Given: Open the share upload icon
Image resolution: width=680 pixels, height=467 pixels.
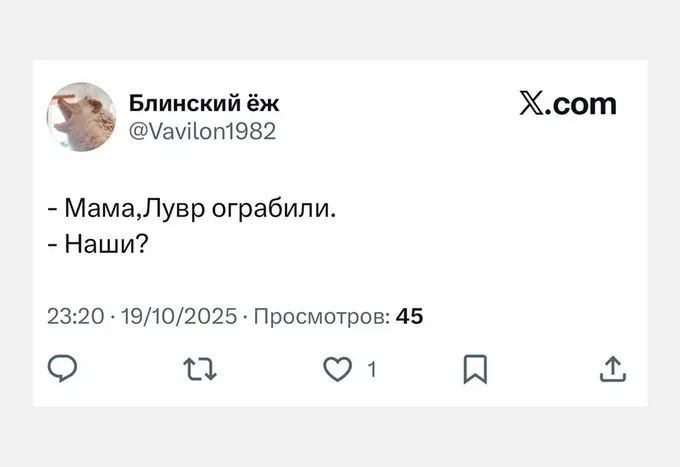Looking at the screenshot, I should point(612,369).
